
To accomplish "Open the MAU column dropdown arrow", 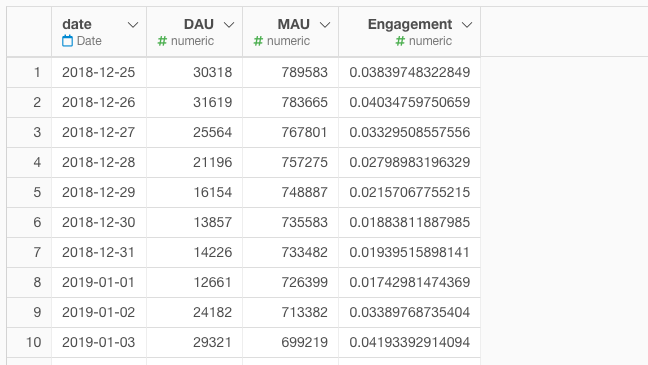I will (325, 25).
